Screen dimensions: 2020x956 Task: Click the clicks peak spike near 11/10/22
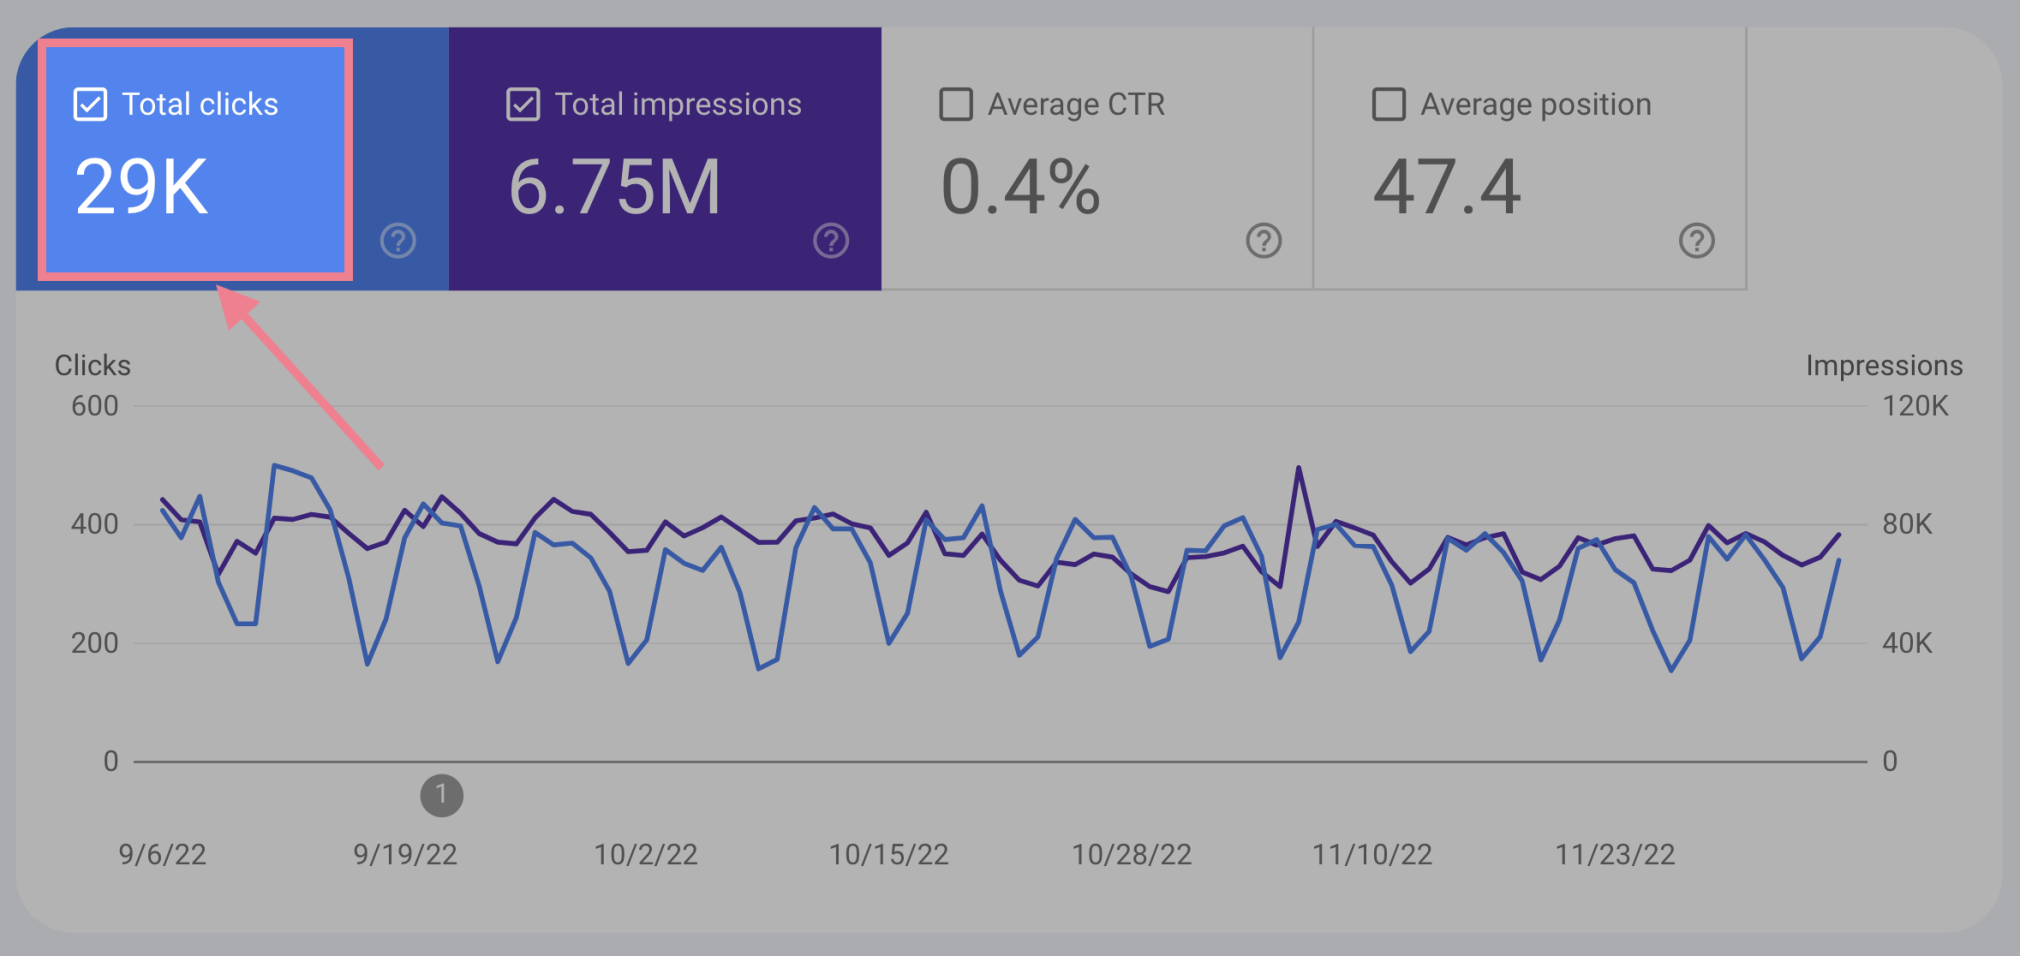coord(1298,467)
